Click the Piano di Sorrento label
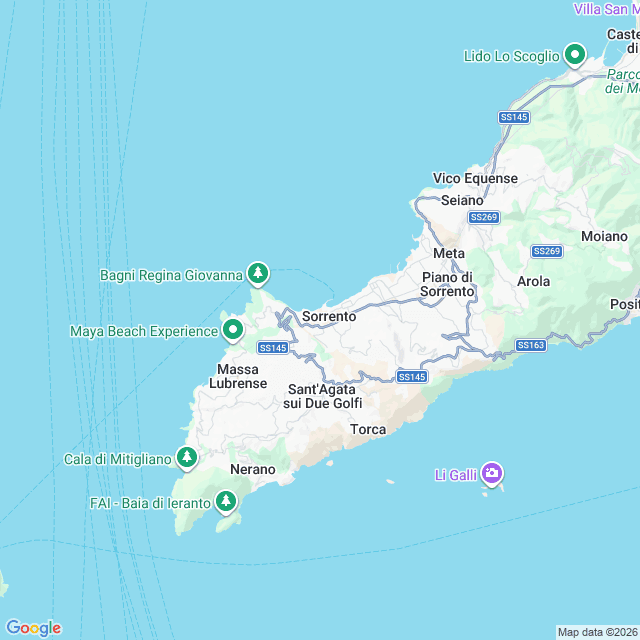 (x=447, y=284)
